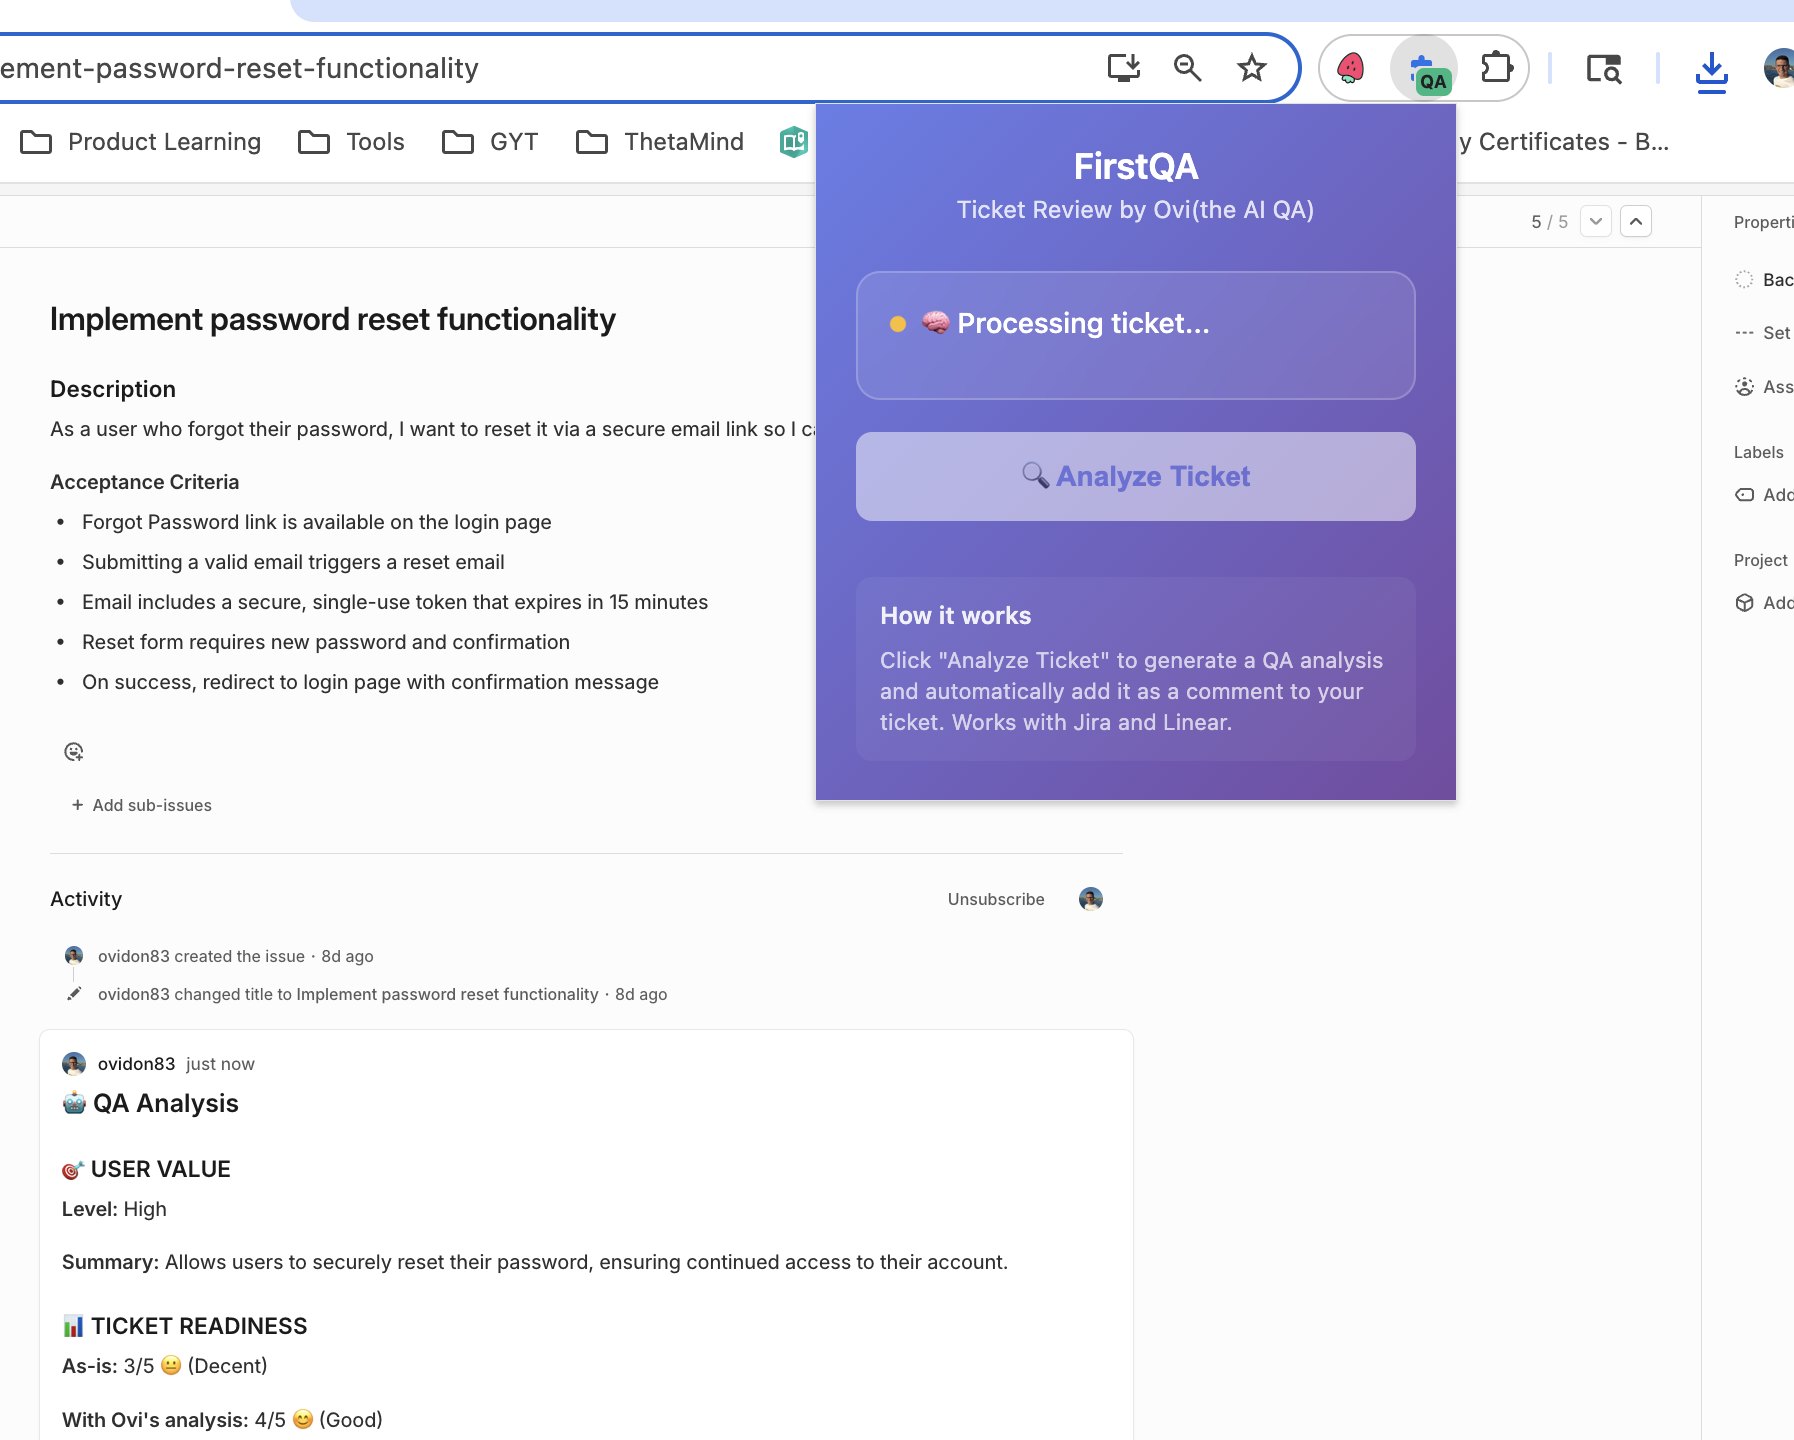Click the install app icon in address bar
Image resolution: width=1794 pixels, height=1440 pixels.
[x=1124, y=68]
